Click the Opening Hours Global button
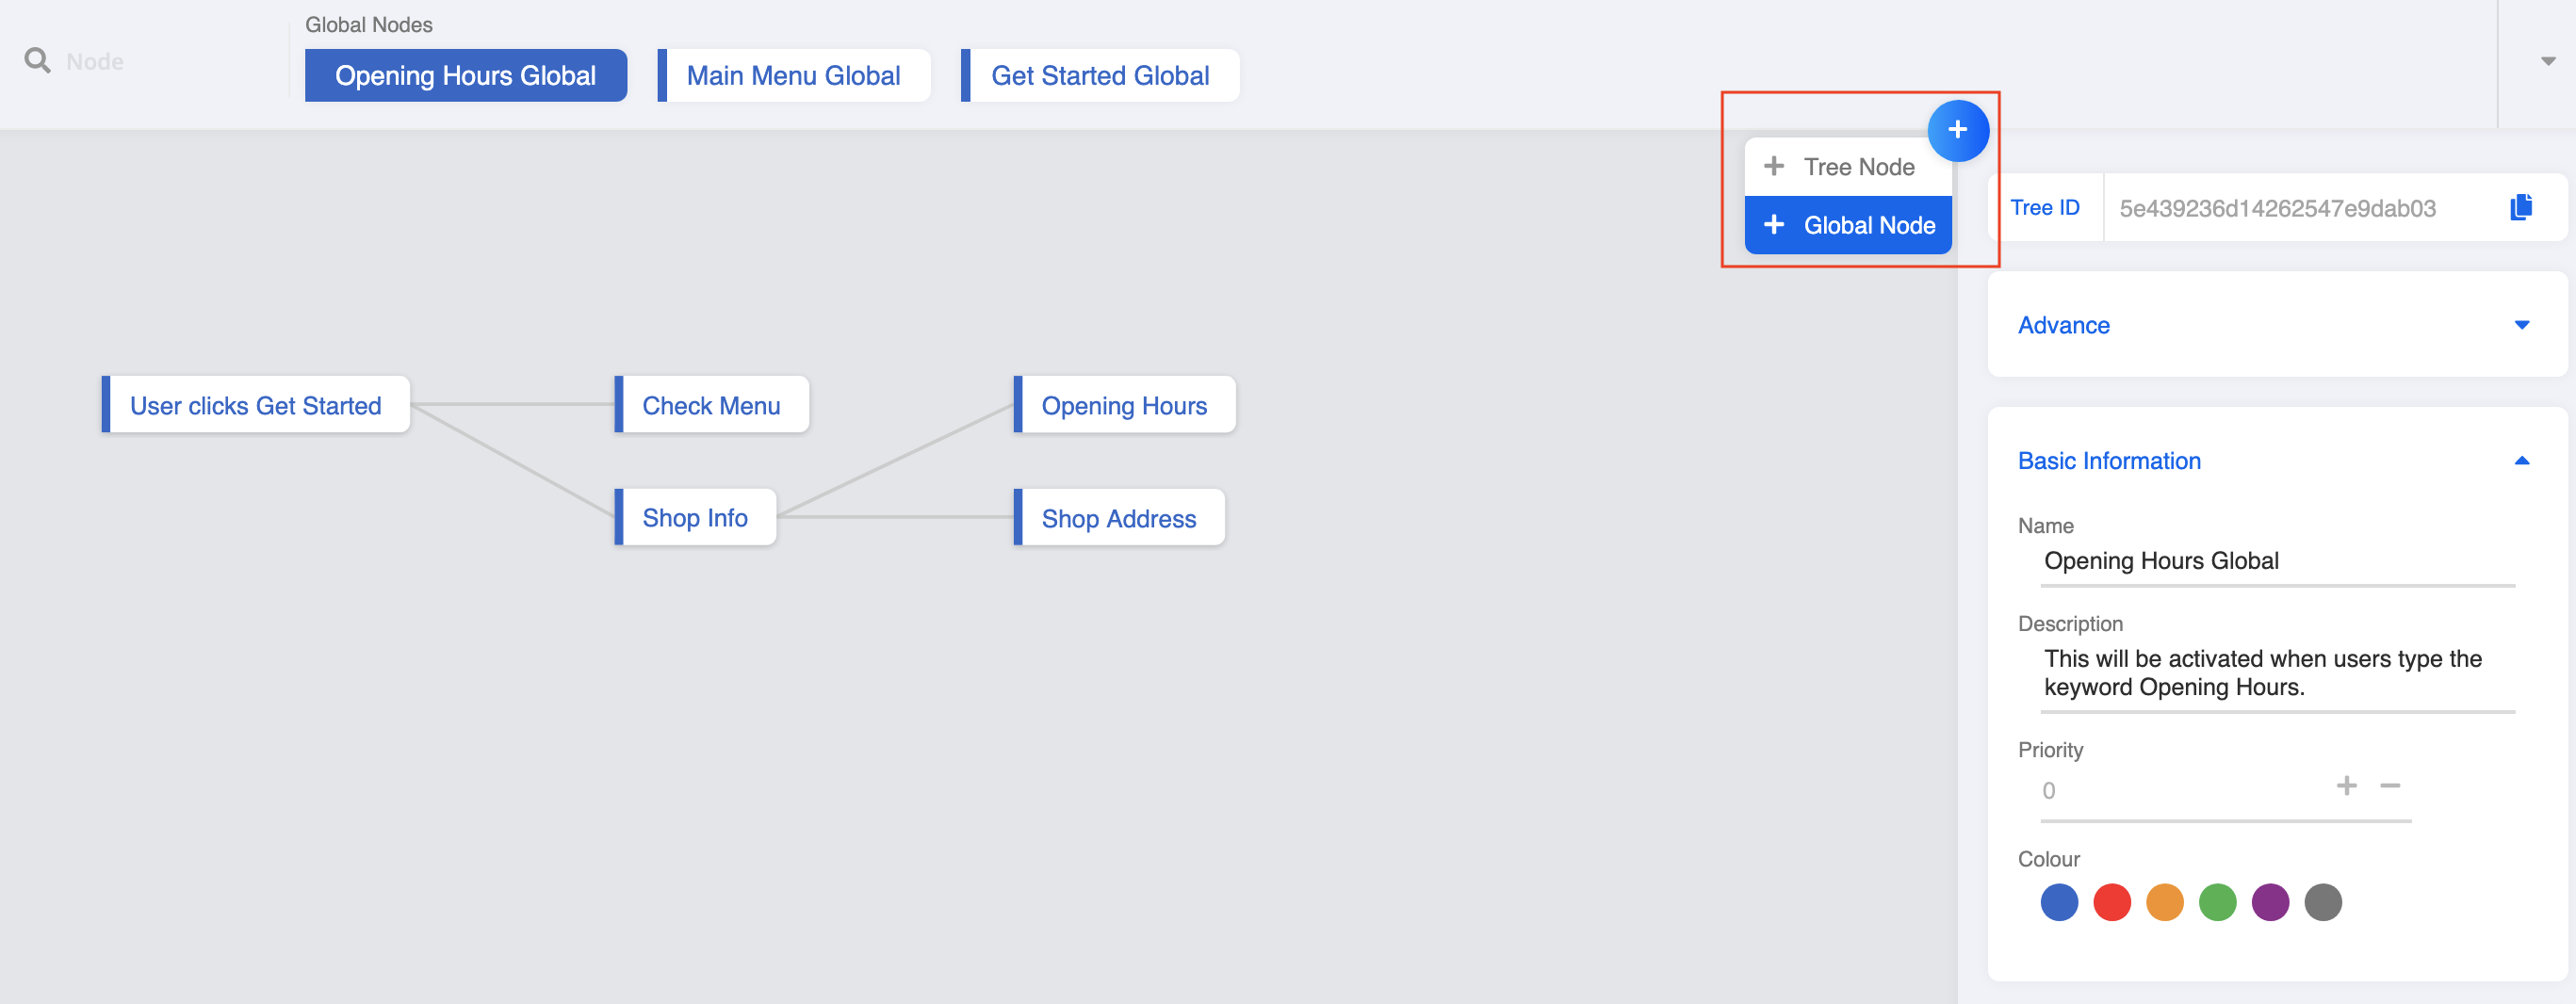 (466, 75)
